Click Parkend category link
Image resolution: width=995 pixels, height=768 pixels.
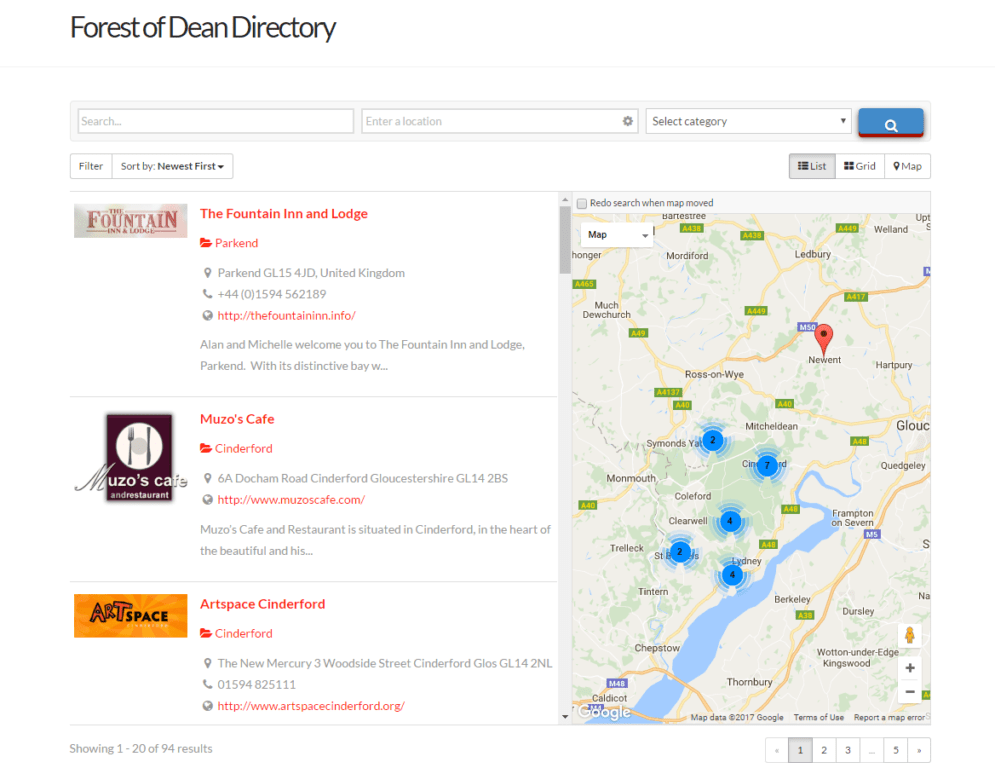click(x=237, y=243)
